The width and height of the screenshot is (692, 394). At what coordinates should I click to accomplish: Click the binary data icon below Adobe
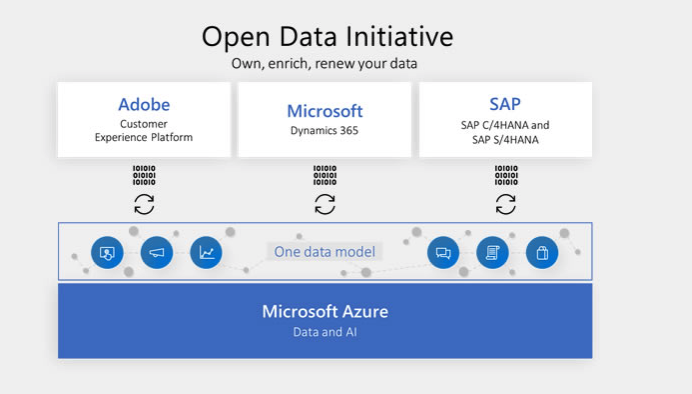(x=144, y=175)
